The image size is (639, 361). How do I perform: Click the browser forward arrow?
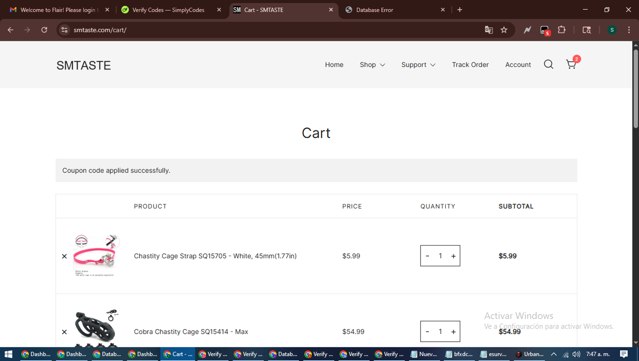tap(27, 30)
